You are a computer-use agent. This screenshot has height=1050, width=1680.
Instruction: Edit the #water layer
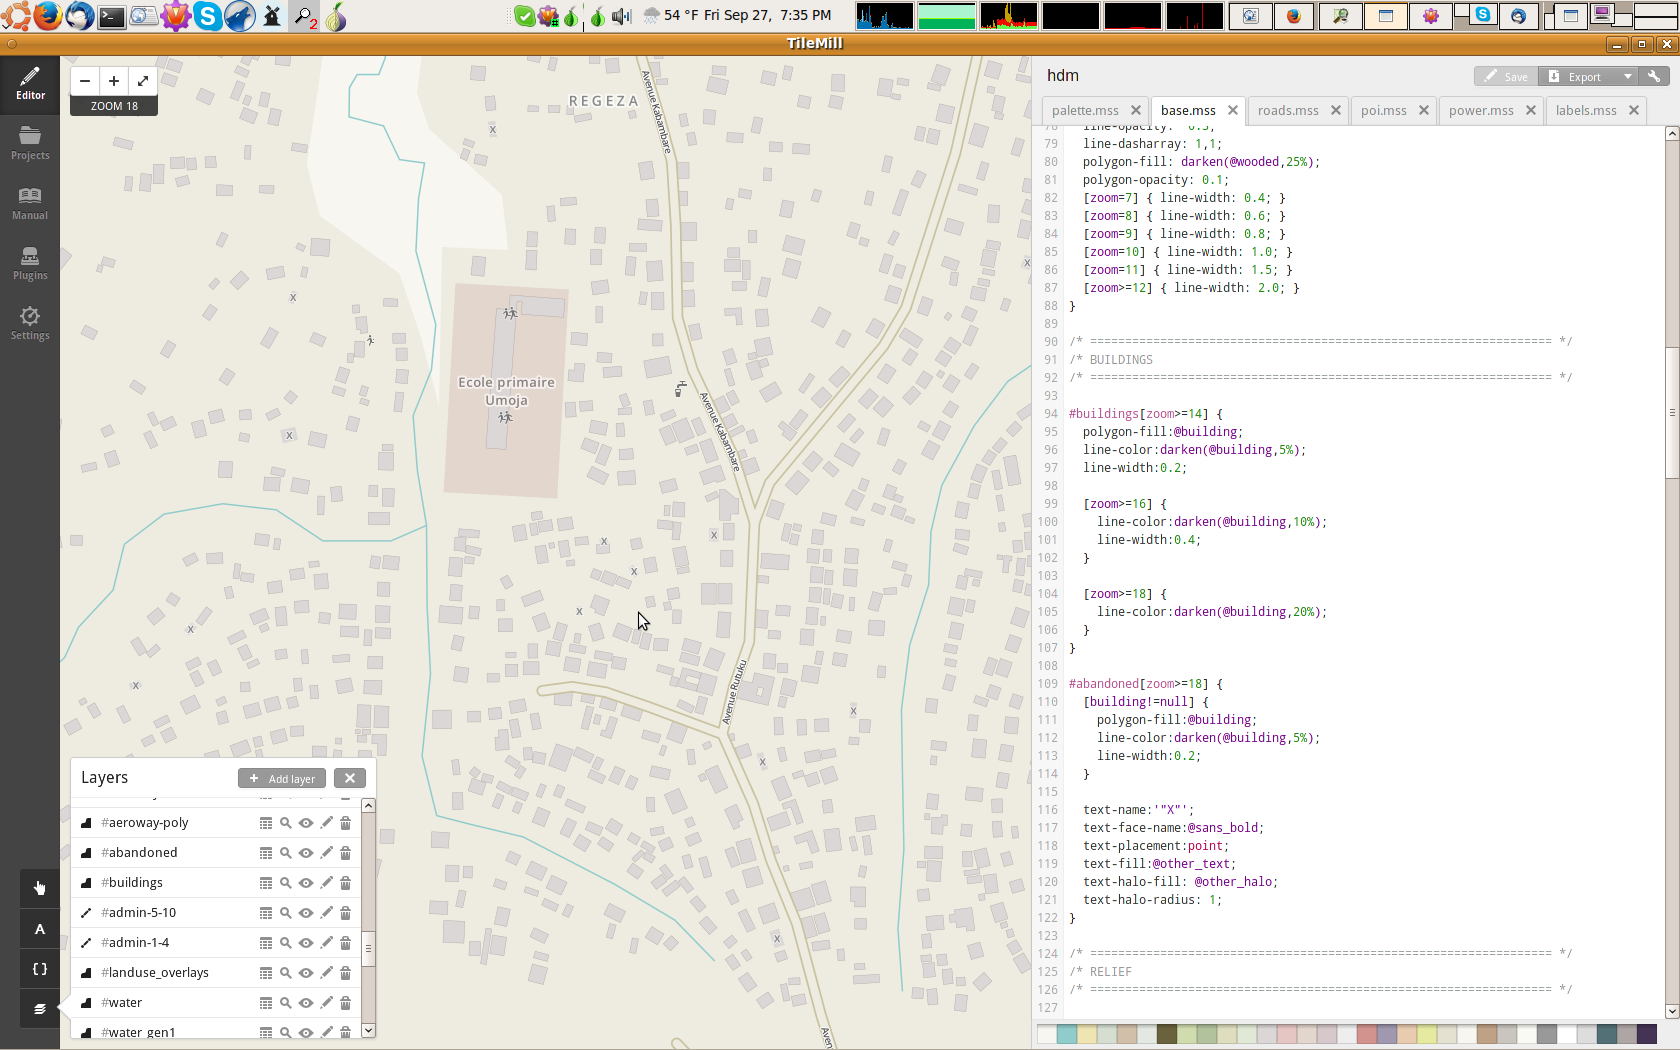coord(326,1003)
